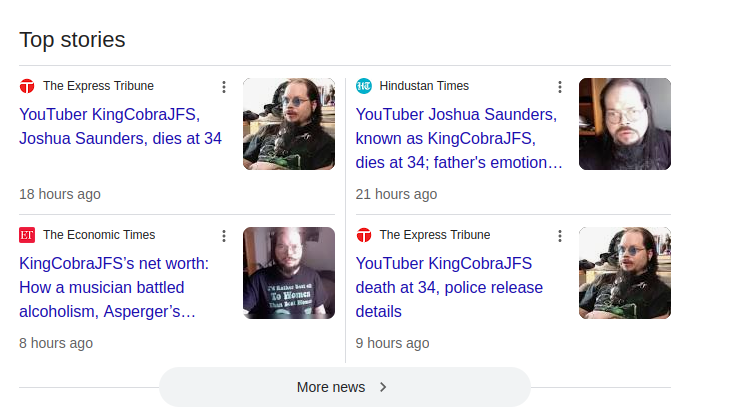Open three-dot menu for Economic Times story

[224, 236]
